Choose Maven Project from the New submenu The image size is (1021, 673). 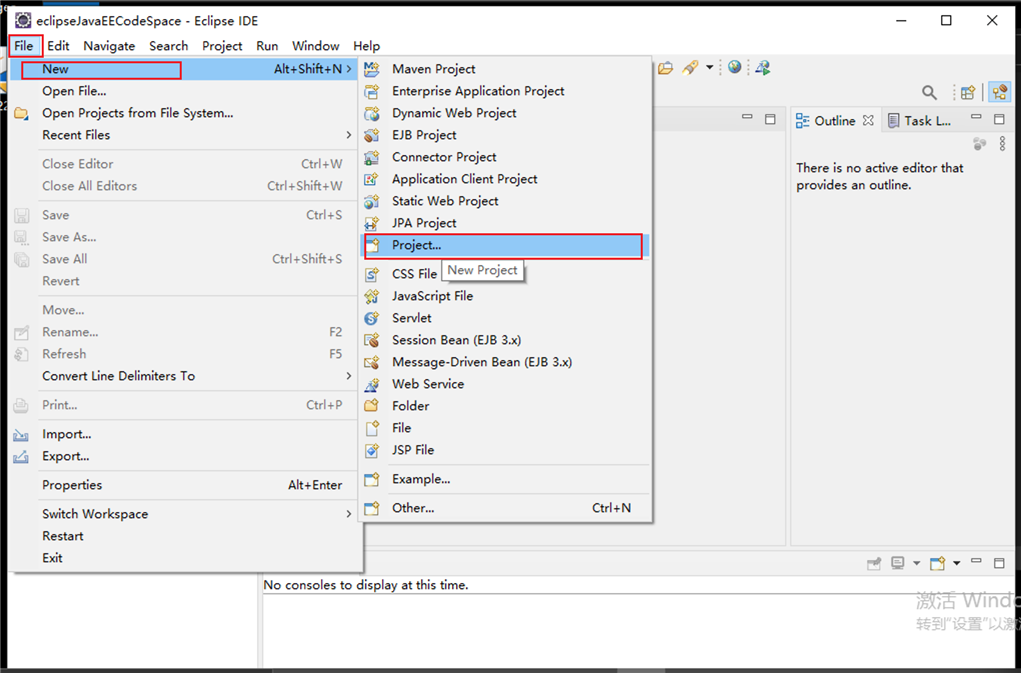click(505, 68)
